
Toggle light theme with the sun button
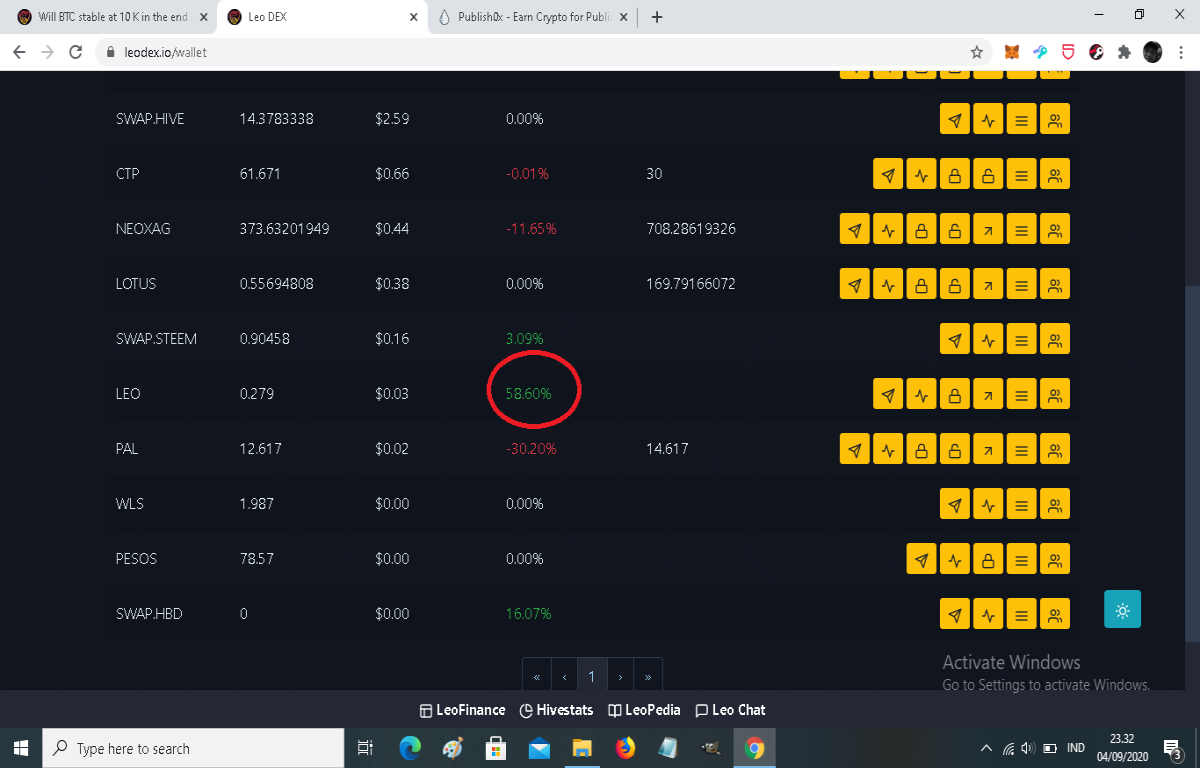coord(1122,610)
